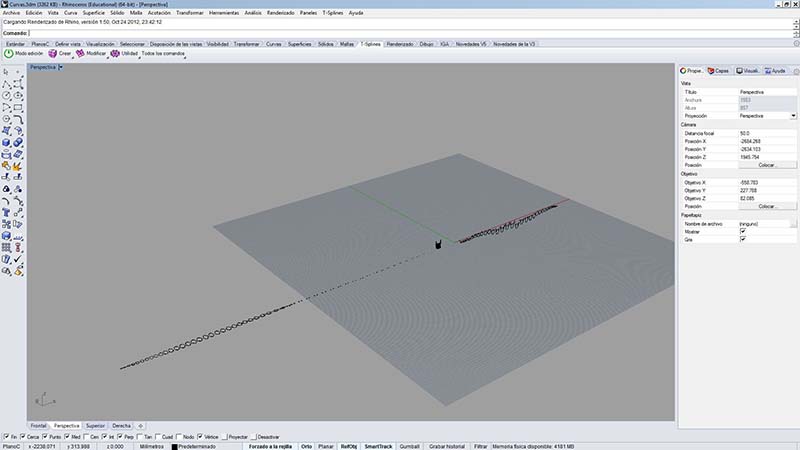Switch to the Mallas toolbar tab
This screenshot has height=450, width=800.
tap(347, 44)
